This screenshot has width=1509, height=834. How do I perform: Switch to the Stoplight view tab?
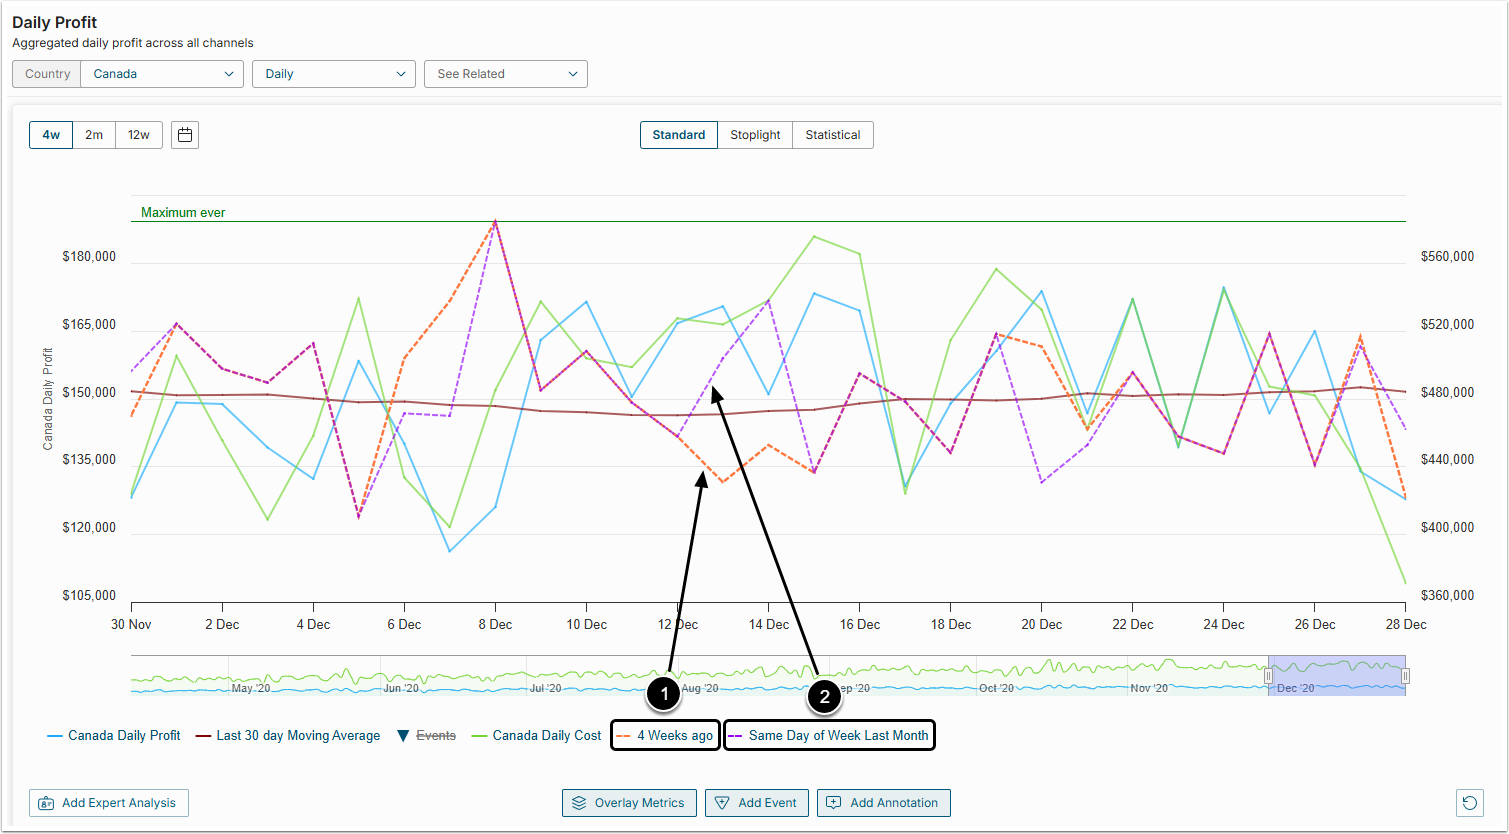click(x=755, y=135)
